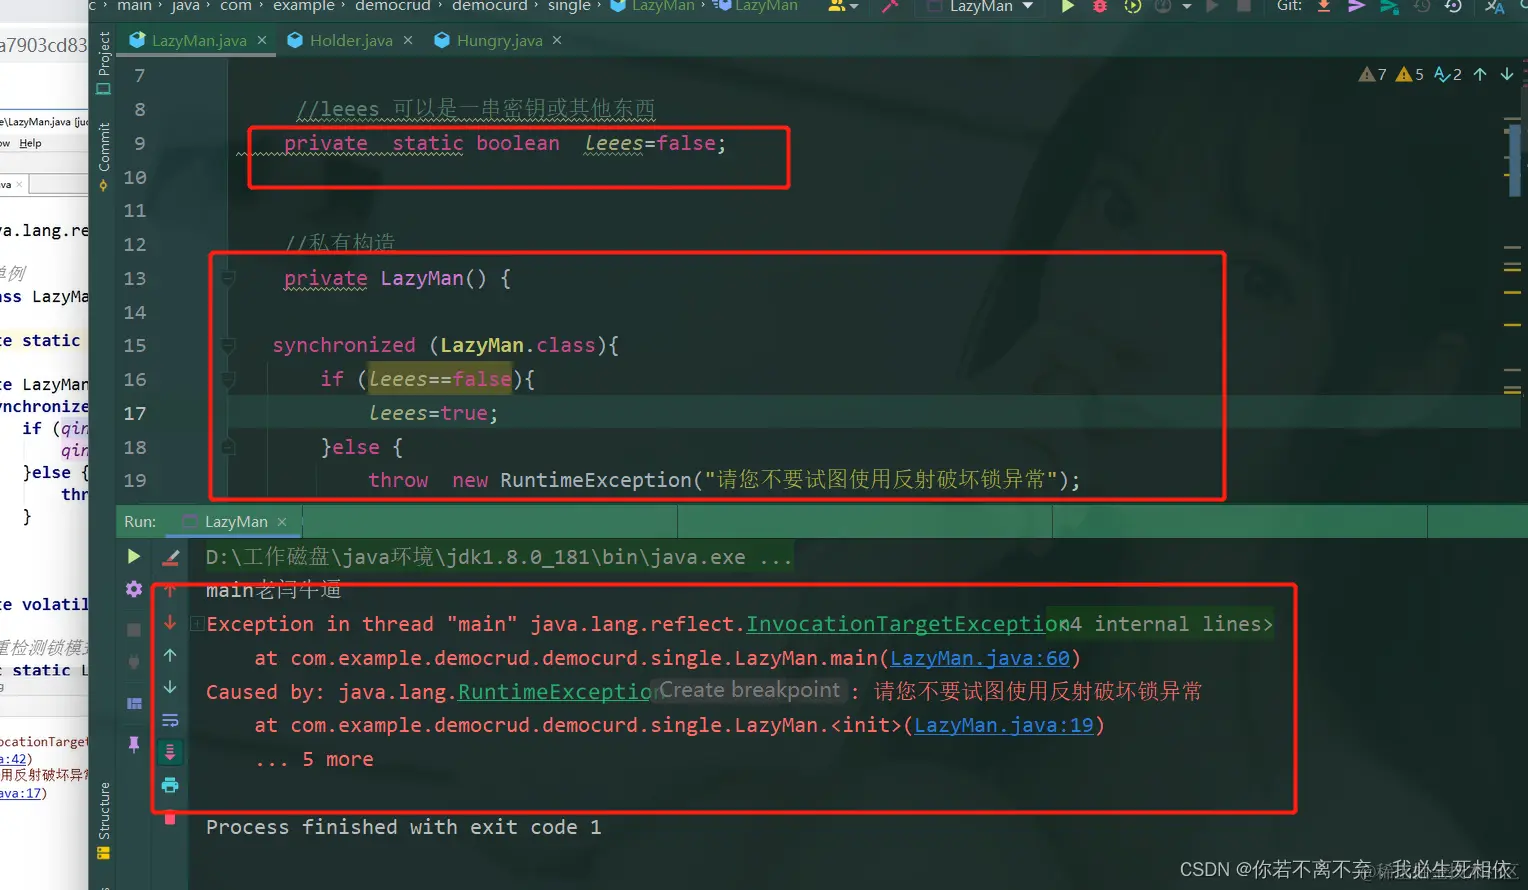The image size is (1528, 890).
Task: Run LazyMan with coverage icon
Action: [x=1132, y=6]
